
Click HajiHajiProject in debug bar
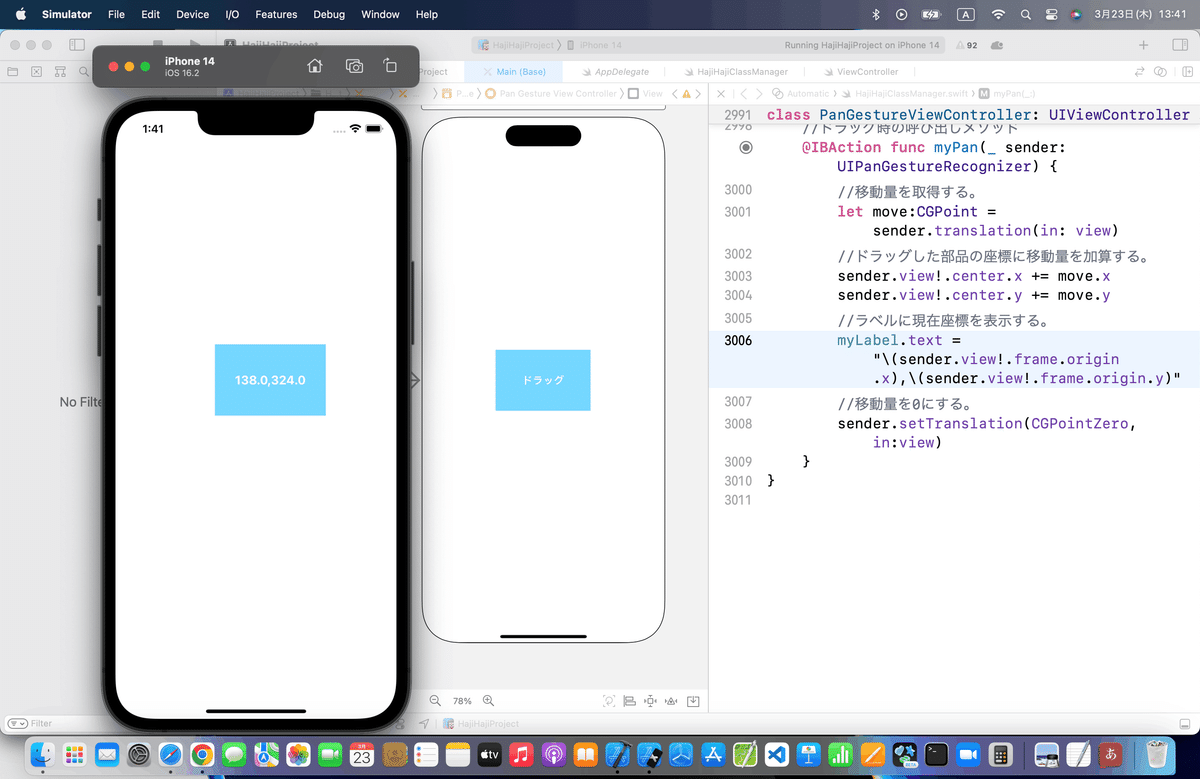(x=482, y=723)
